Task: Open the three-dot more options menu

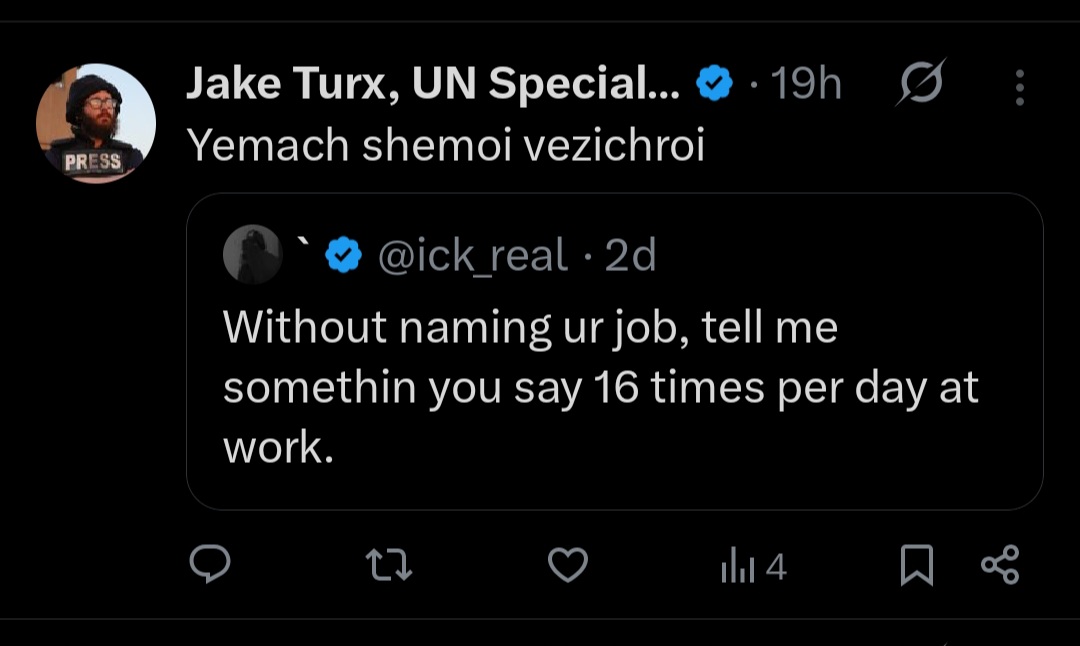Action: click(1019, 88)
